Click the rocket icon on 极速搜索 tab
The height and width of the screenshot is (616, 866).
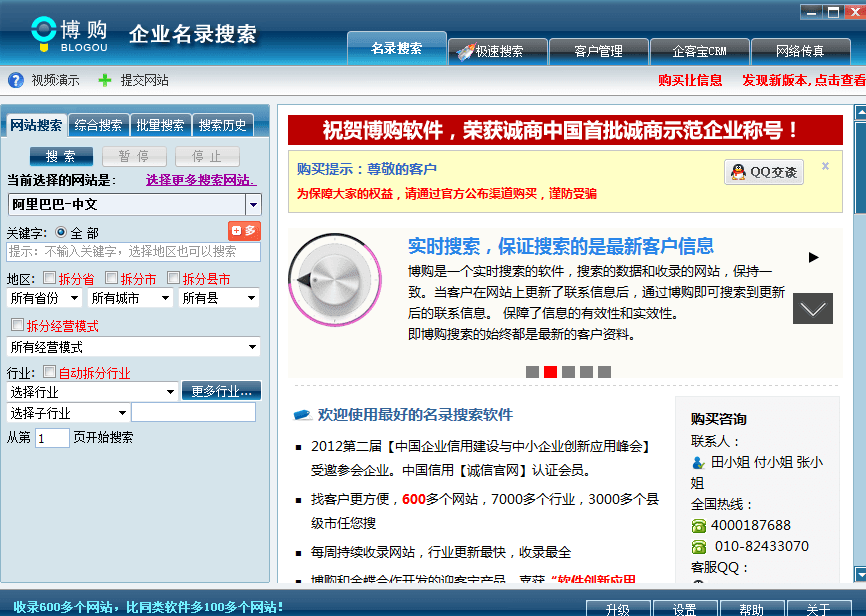pos(465,51)
